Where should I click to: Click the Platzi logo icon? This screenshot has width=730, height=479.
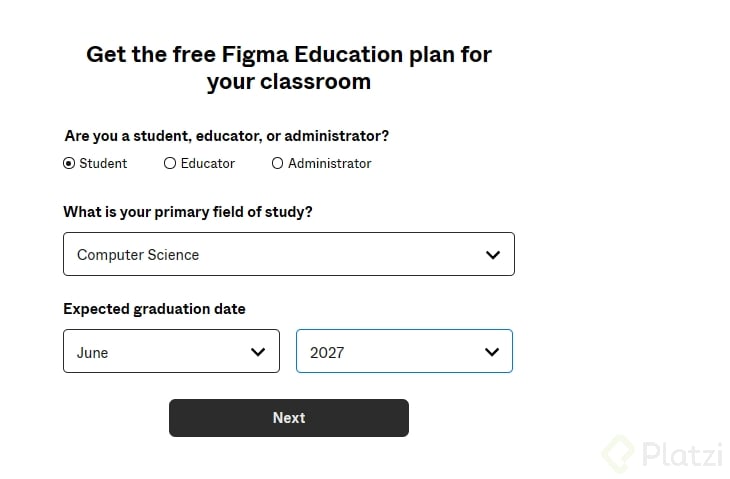click(621, 454)
